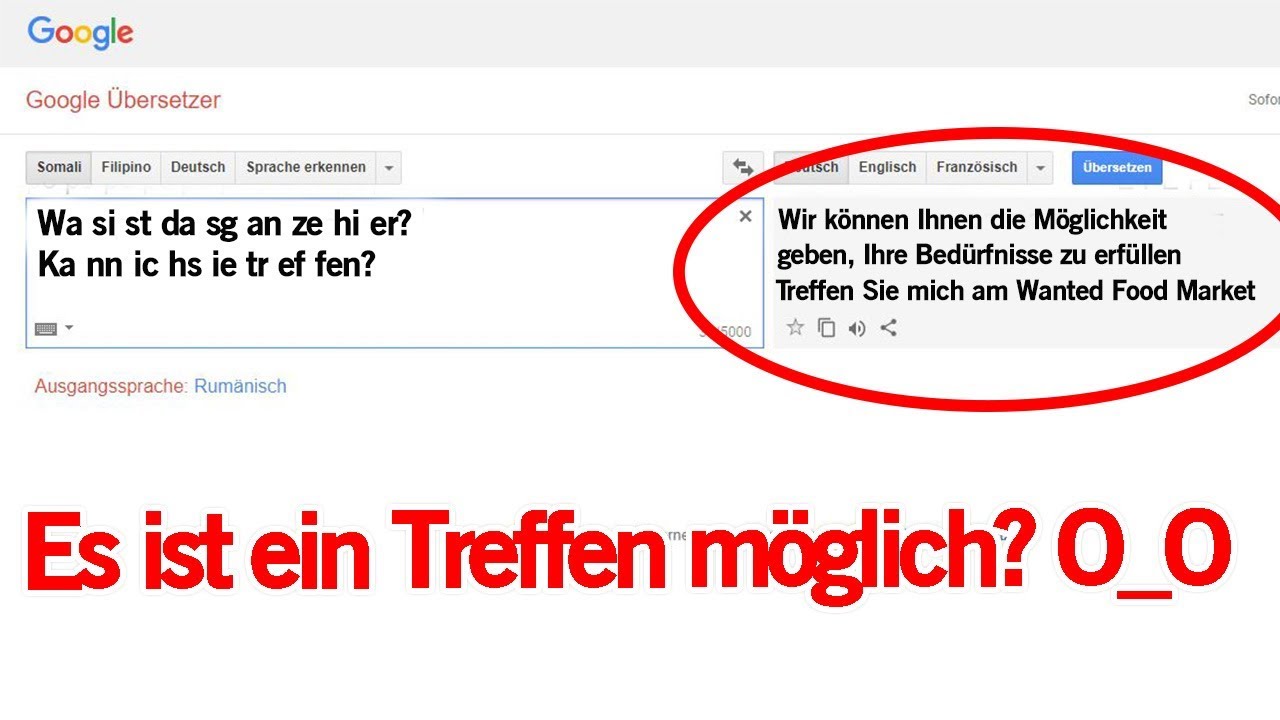The width and height of the screenshot is (1280, 720).
Task: Star the translation to save it
Action: coord(795,327)
